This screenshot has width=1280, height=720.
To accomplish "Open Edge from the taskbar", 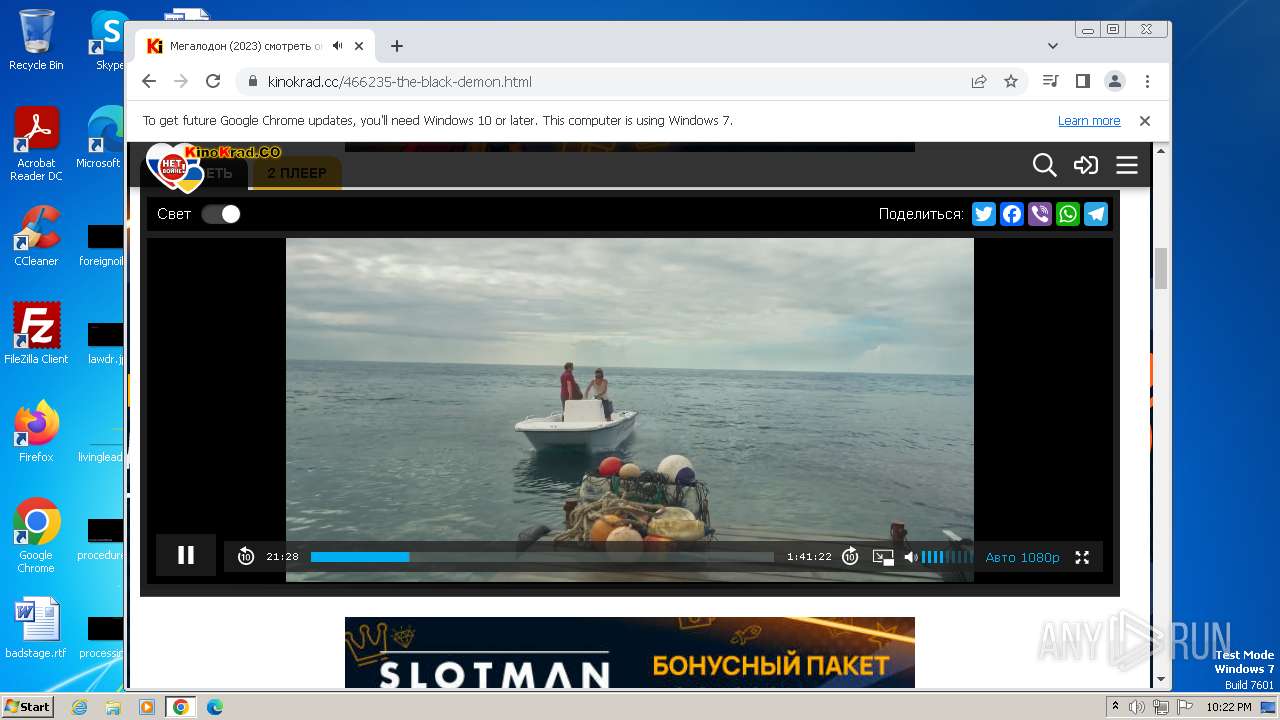I will pos(214,707).
